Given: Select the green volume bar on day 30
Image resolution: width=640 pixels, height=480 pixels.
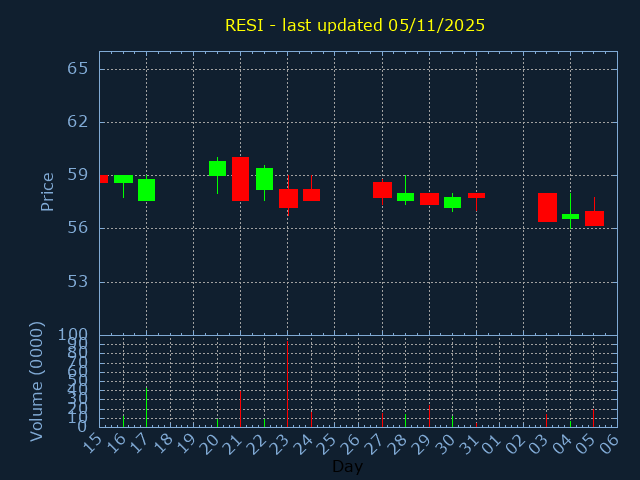Looking at the screenshot, I should click(x=452, y=421).
